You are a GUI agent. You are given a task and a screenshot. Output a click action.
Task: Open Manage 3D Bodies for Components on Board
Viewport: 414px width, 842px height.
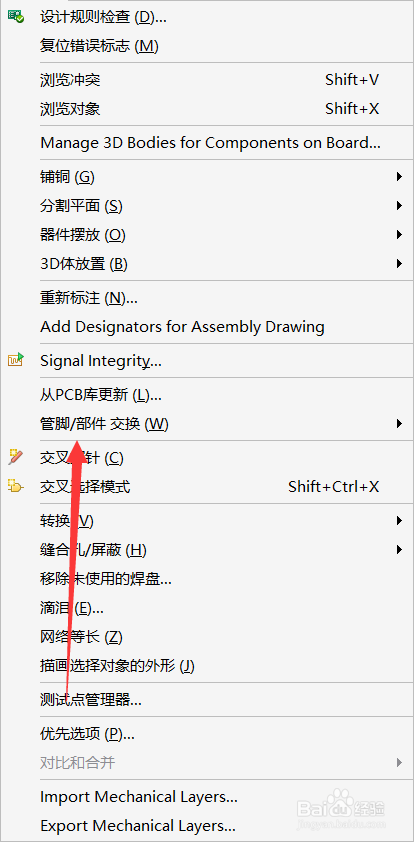207,143
